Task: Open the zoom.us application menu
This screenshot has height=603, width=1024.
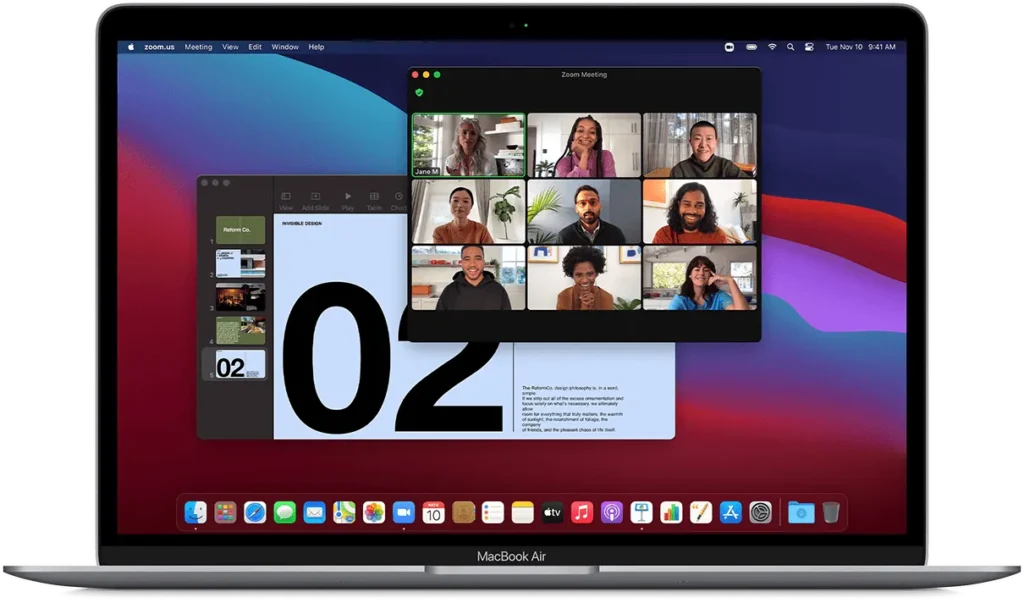Action: click(159, 47)
